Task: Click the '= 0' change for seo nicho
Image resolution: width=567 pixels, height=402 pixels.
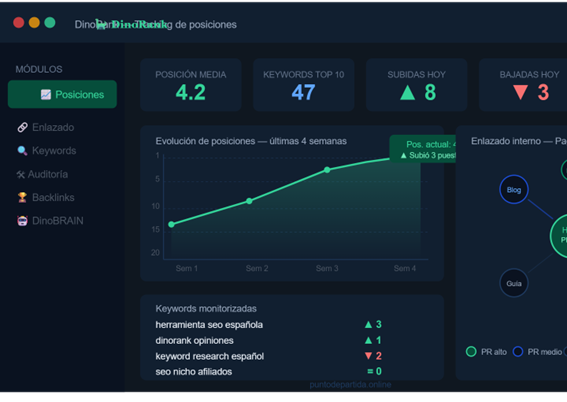Action: (x=374, y=372)
